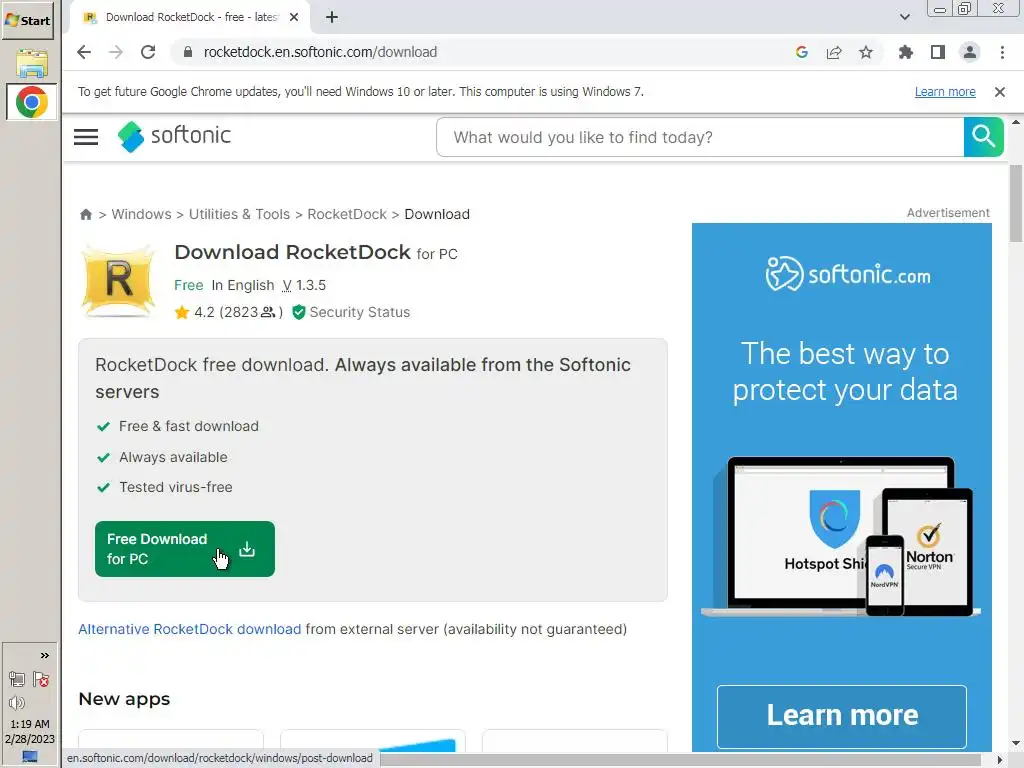Bookmark this tab with star icon
Image resolution: width=1024 pixels, height=768 pixels.
(x=866, y=52)
